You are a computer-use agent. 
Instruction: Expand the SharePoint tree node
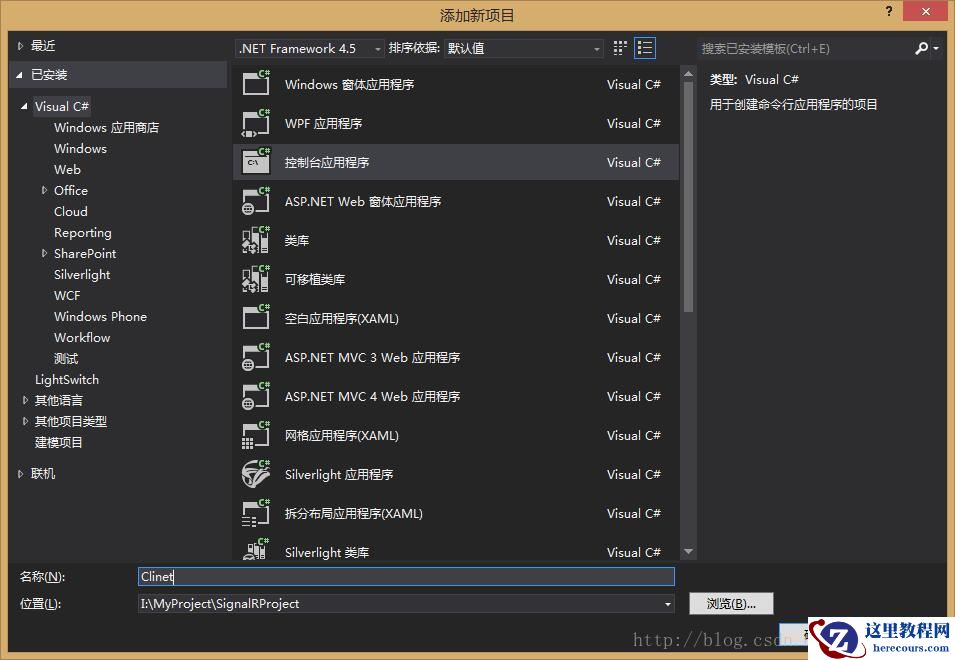pyautogui.click(x=43, y=253)
